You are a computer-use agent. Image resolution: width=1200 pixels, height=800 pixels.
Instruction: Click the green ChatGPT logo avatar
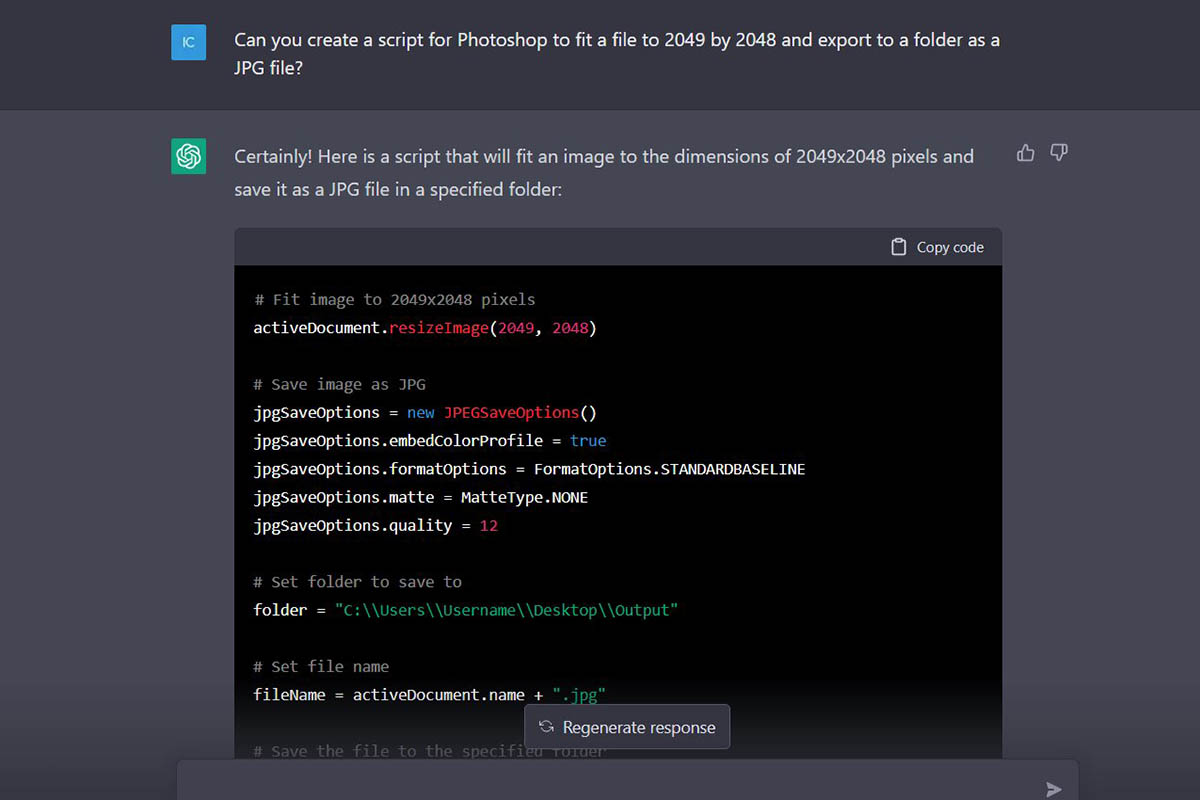click(x=188, y=157)
